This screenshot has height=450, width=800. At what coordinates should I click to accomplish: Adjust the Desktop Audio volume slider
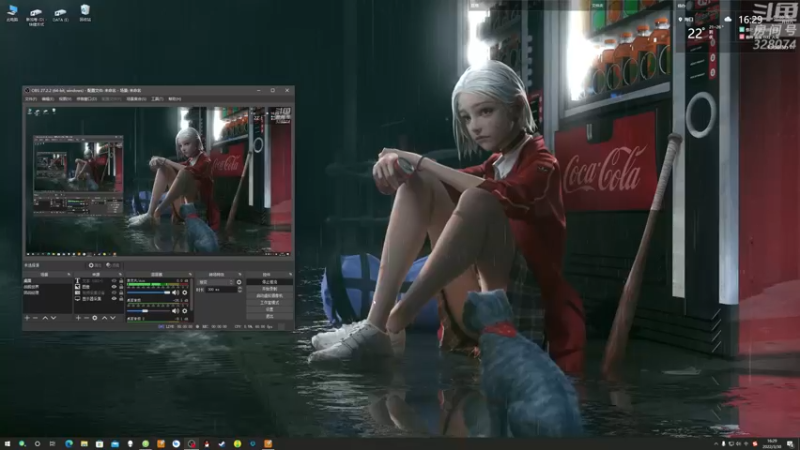click(x=148, y=311)
